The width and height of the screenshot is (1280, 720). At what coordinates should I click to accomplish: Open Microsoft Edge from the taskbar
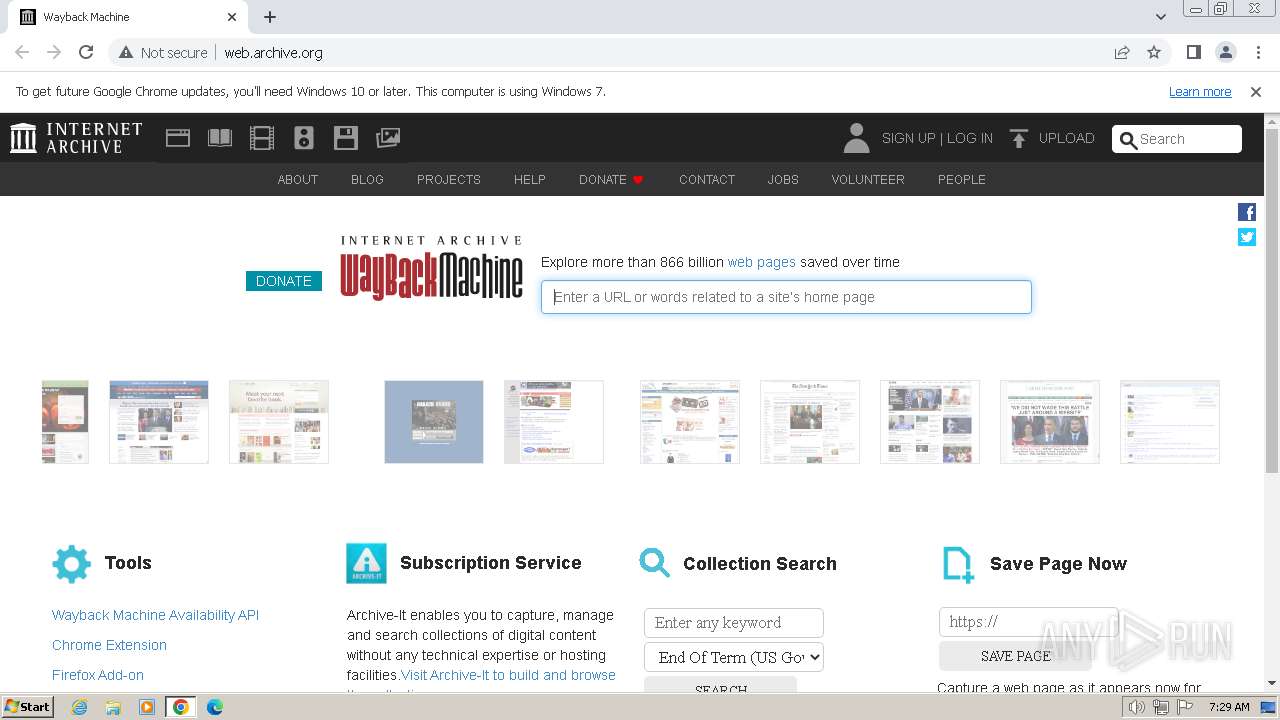(214, 707)
